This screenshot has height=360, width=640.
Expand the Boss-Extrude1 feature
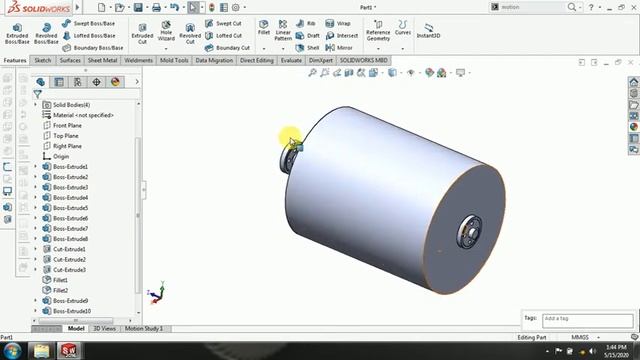pyautogui.click(x=36, y=167)
